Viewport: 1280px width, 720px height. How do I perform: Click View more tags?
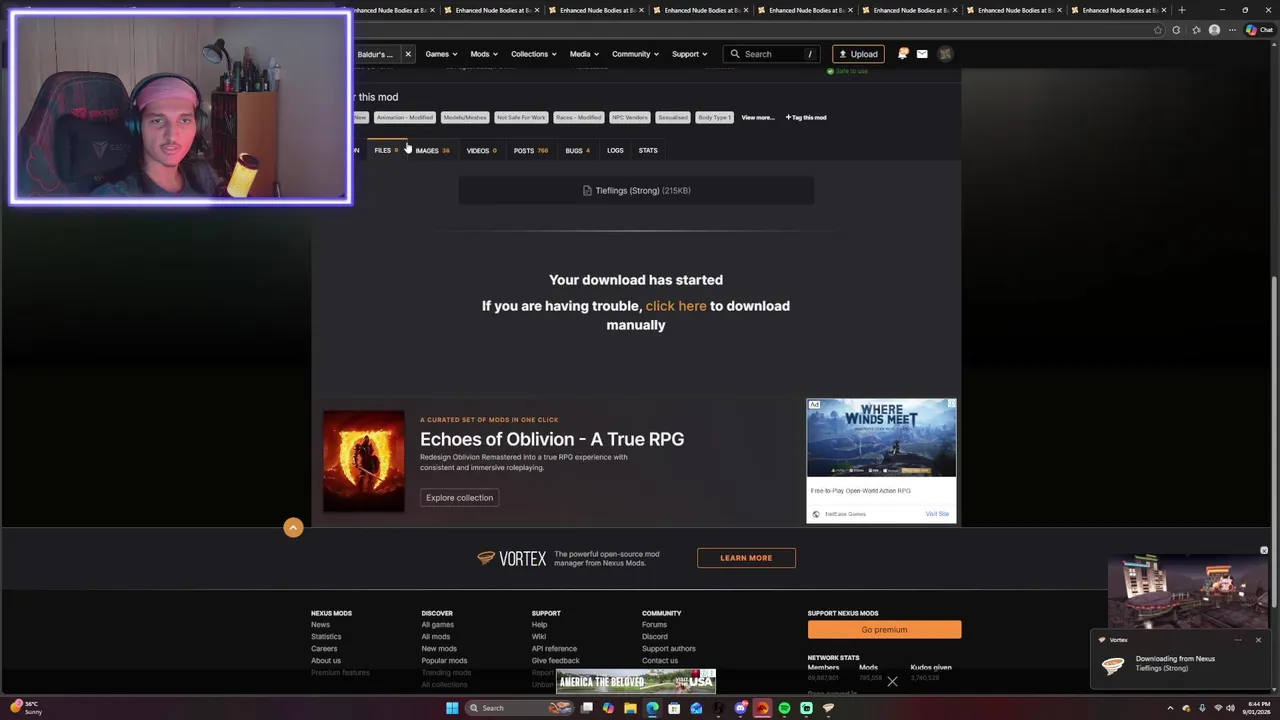tap(758, 117)
